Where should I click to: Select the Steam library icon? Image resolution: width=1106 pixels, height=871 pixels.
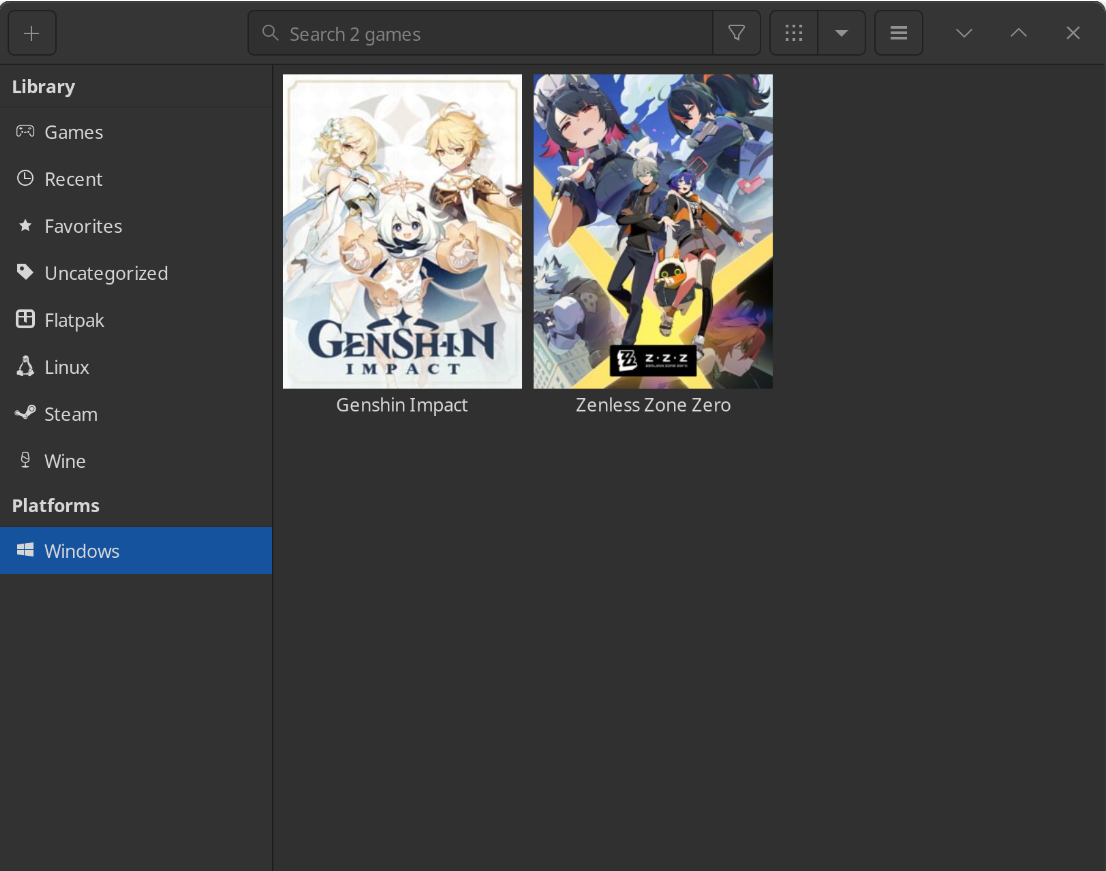24,413
